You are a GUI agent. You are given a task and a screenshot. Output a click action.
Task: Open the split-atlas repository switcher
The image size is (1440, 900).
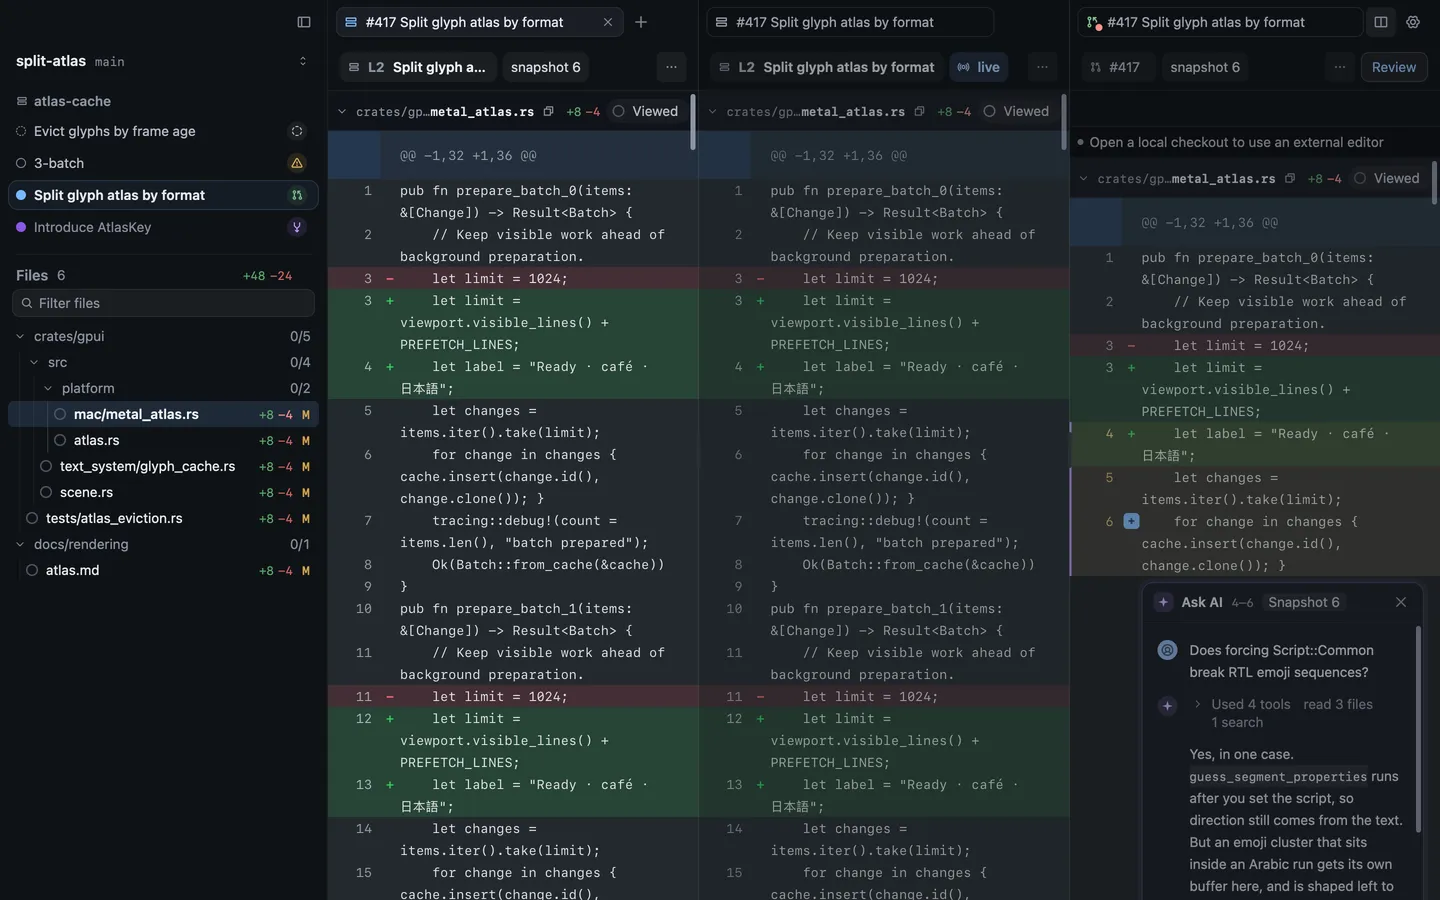pos(303,61)
